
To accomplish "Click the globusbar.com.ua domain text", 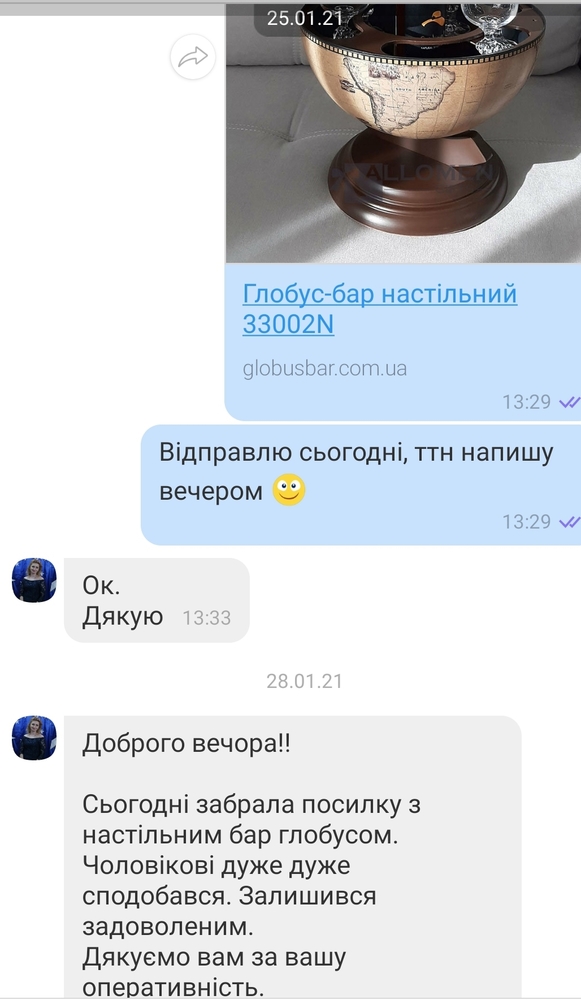I will 325,369.
